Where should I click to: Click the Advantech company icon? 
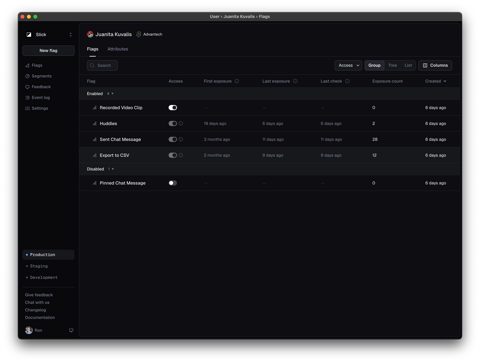pyautogui.click(x=139, y=34)
